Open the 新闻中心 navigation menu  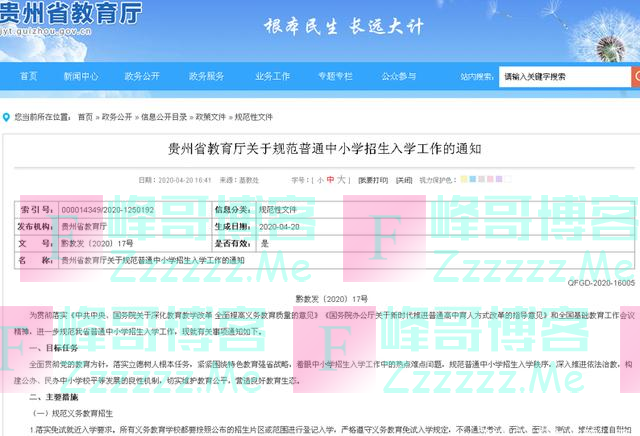point(81,76)
